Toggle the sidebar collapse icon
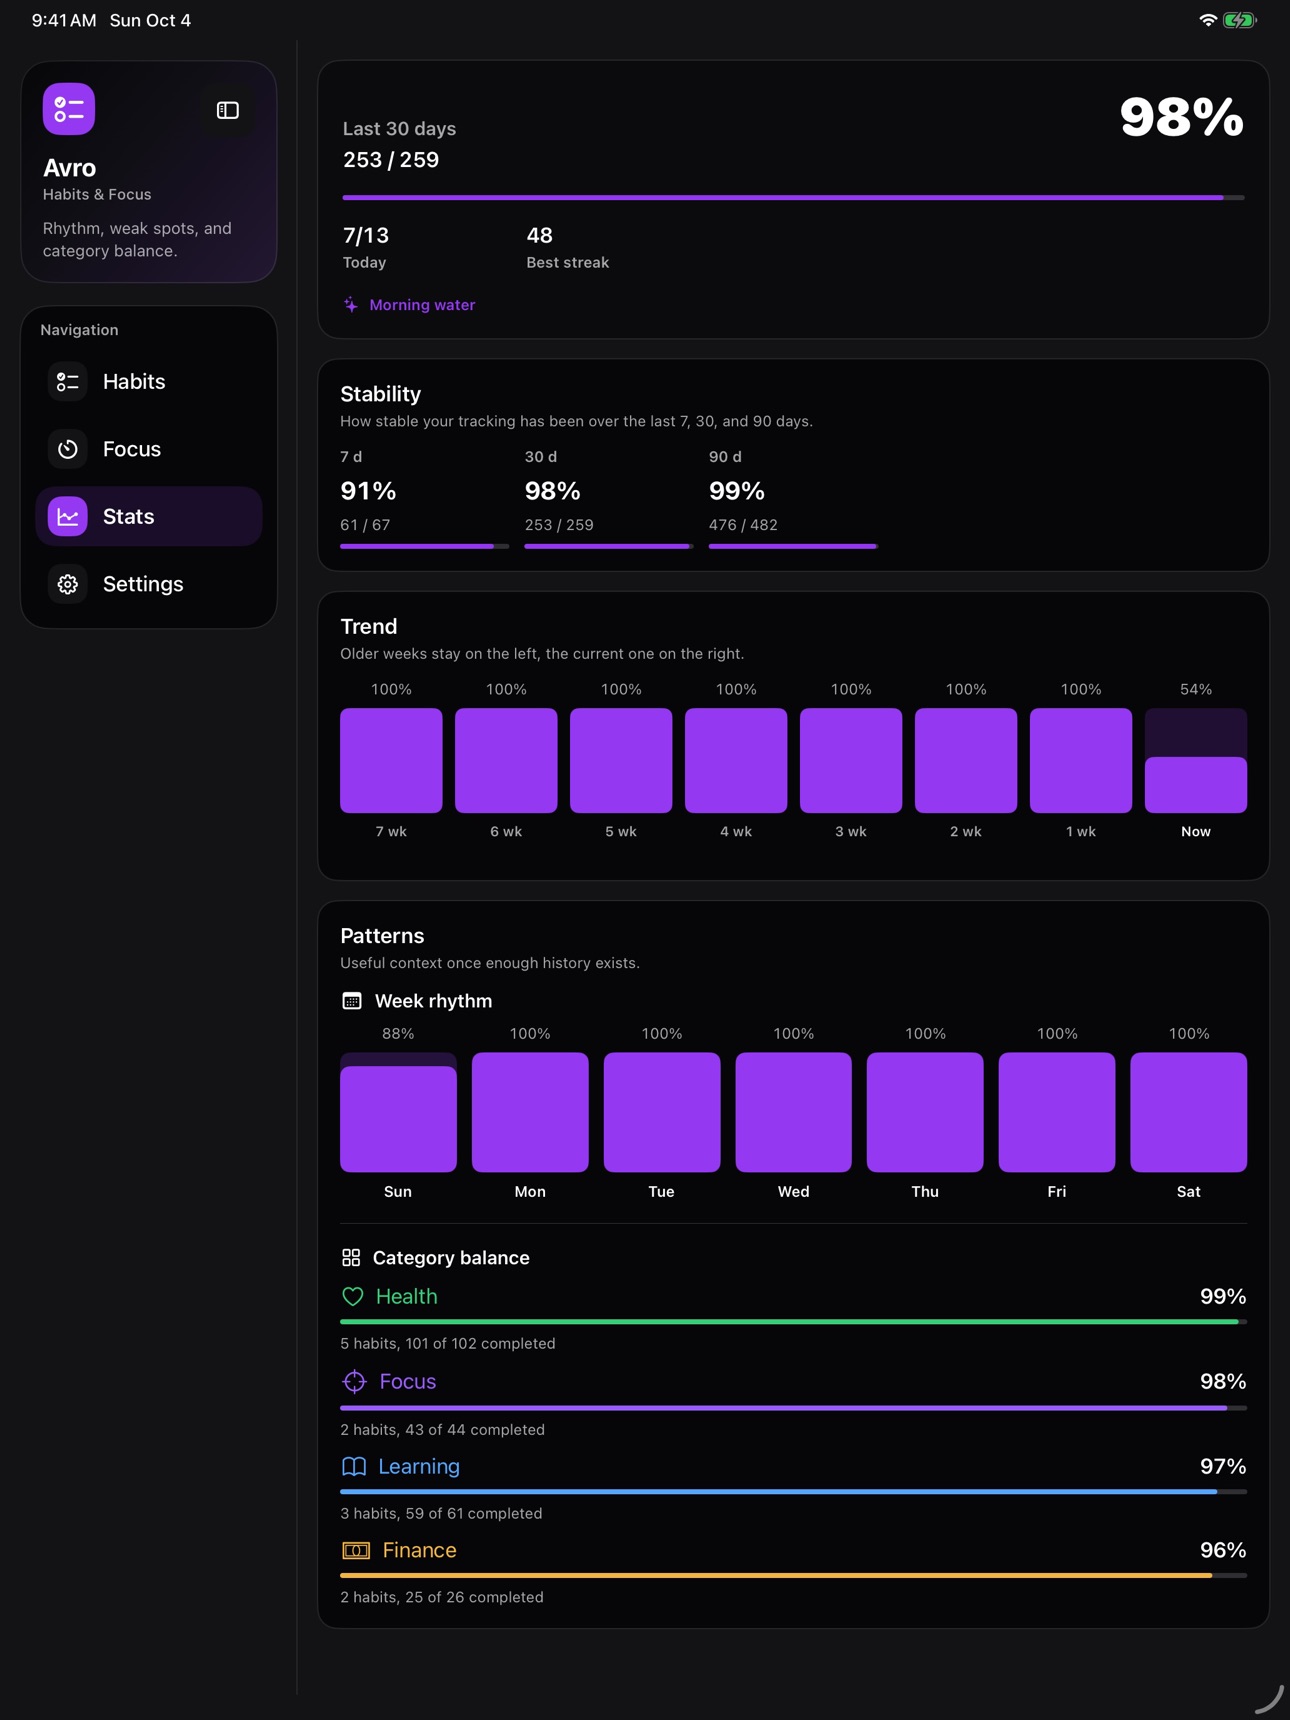 (228, 110)
